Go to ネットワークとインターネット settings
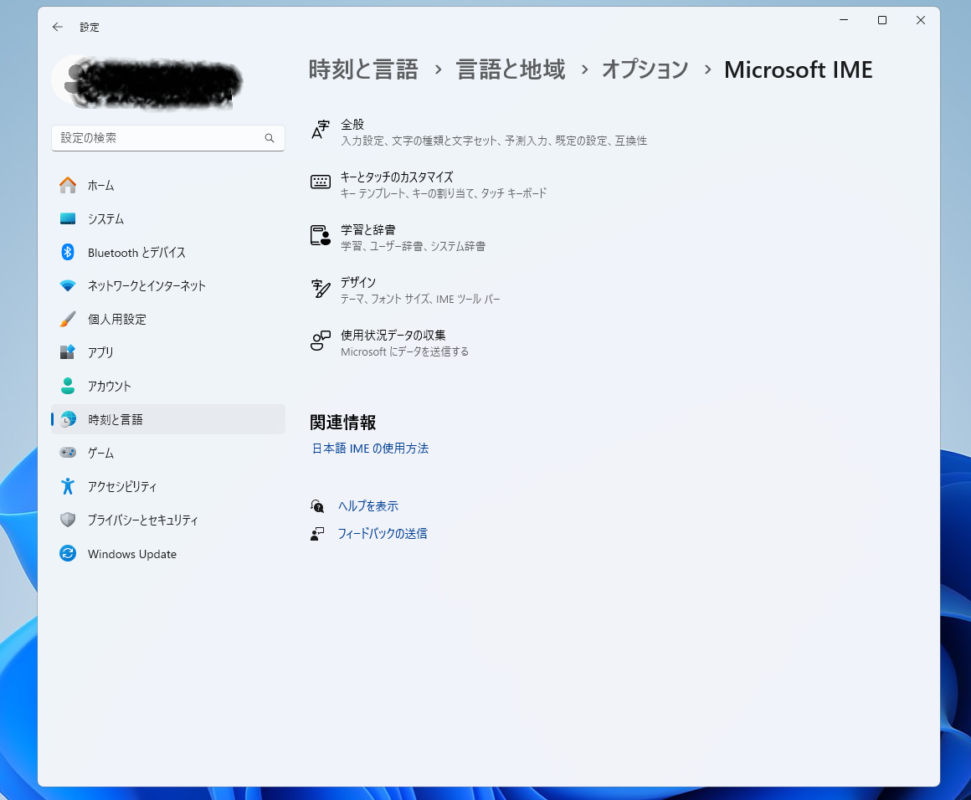Screen dimensions: 971x800 pos(168,285)
